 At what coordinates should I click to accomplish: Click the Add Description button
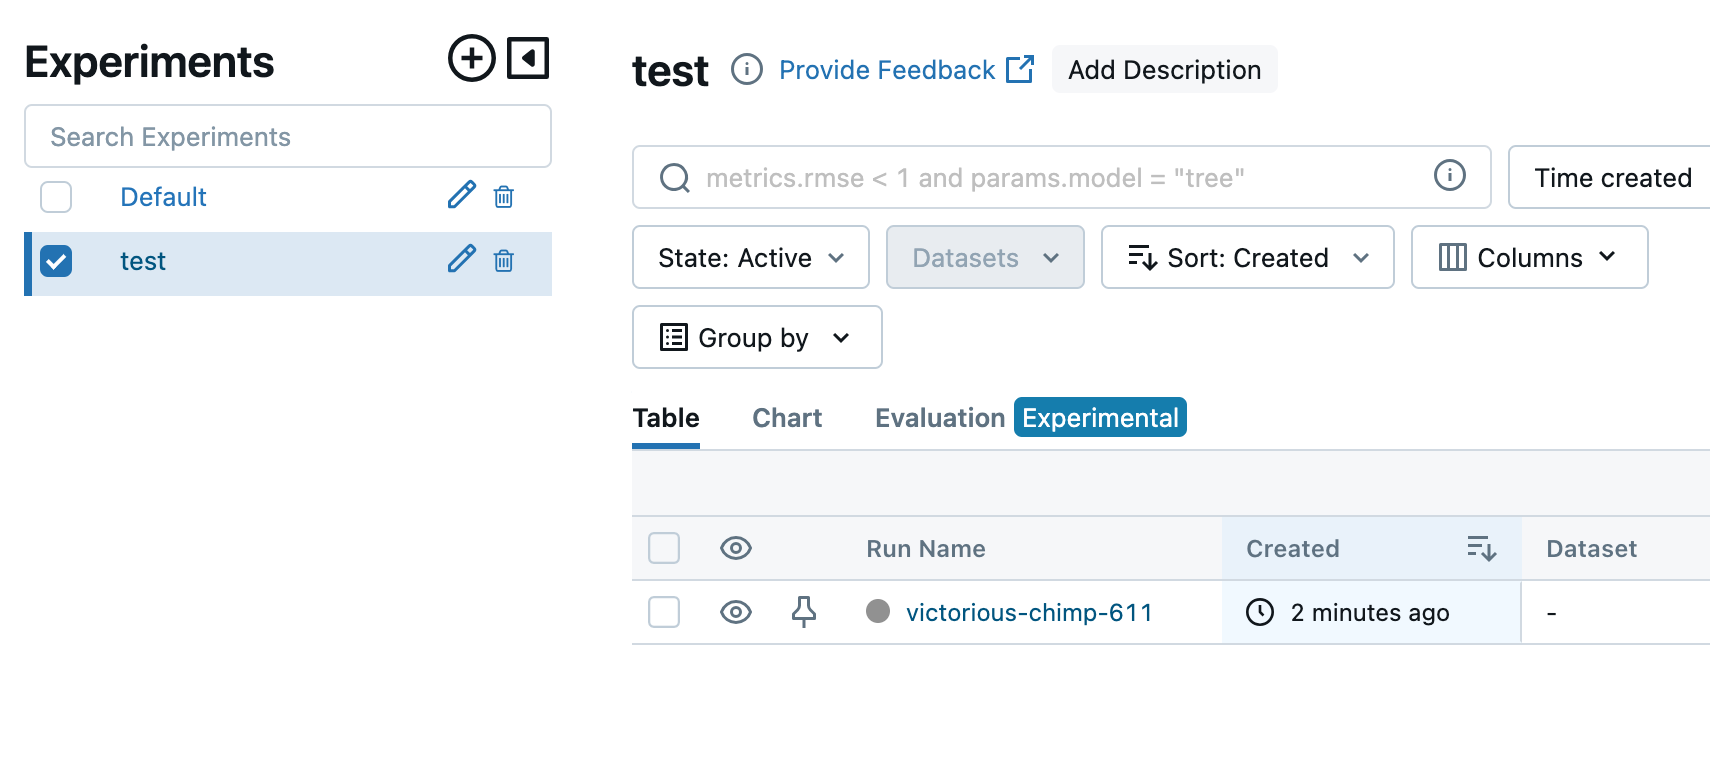coord(1164,69)
